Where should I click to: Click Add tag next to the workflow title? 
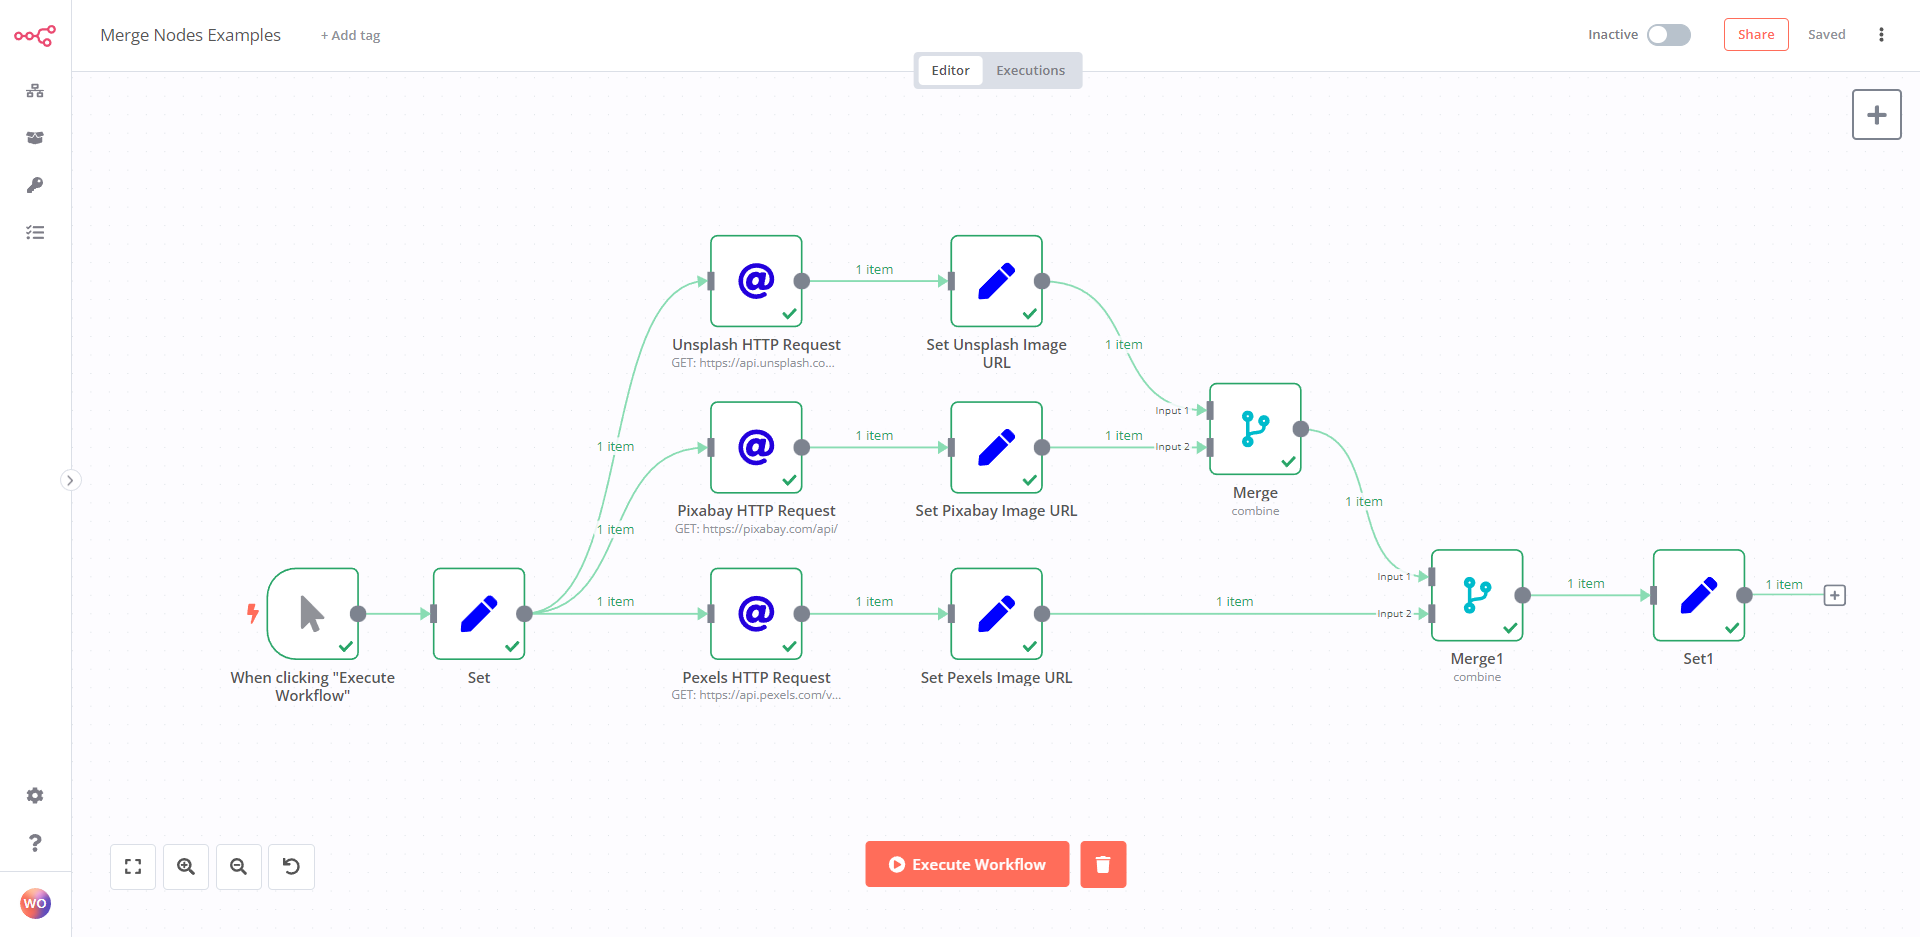[x=350, y=35]
